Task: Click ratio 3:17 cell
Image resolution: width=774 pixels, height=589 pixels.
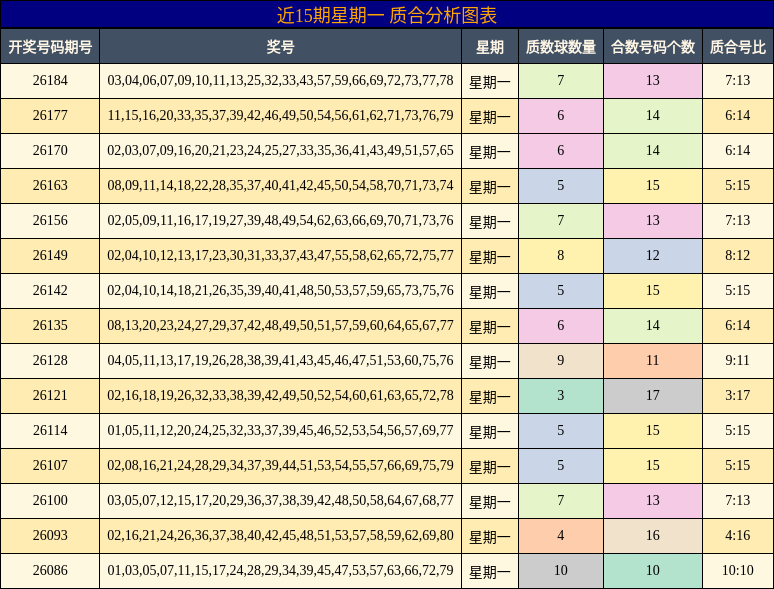Action: [x=737, y=396]
